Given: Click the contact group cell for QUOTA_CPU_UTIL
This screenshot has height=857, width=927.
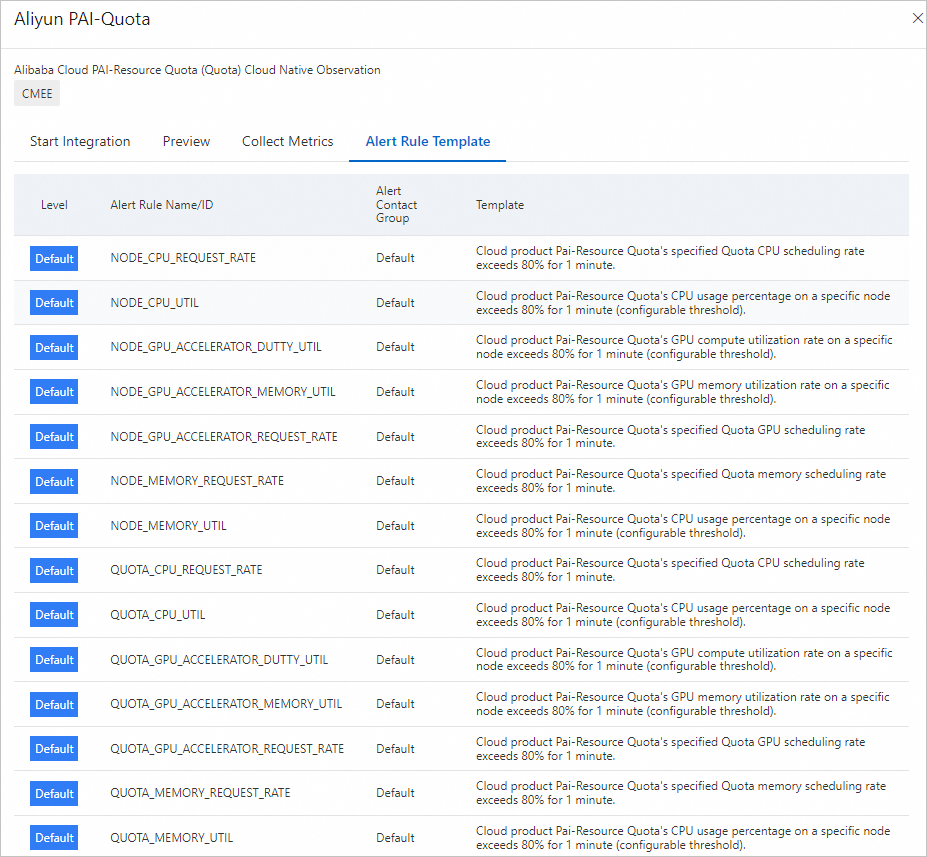Looking at the screenshot, I should click(x=395, y=615).
